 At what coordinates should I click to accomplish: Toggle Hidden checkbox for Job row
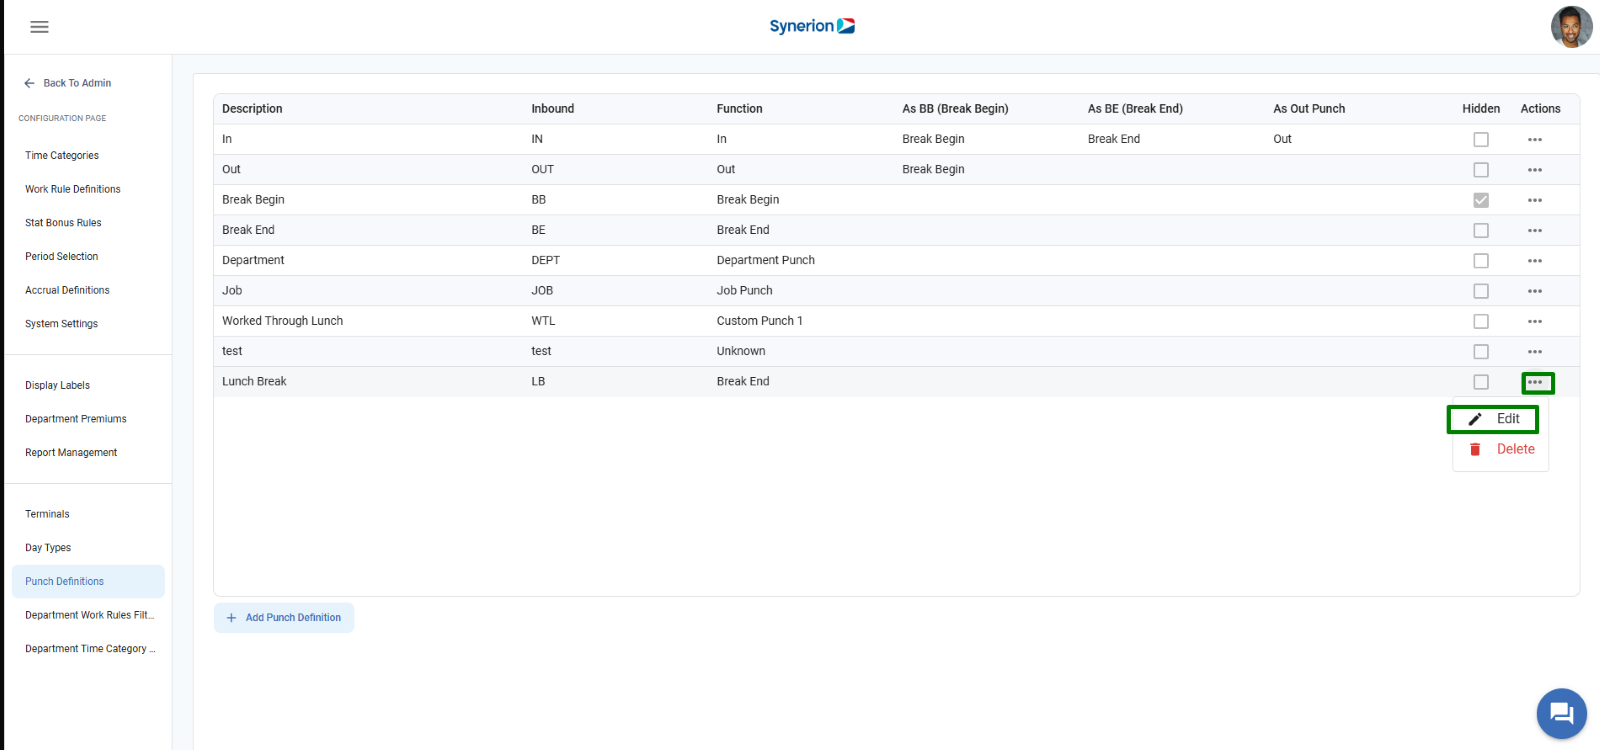pos(1481,291)
